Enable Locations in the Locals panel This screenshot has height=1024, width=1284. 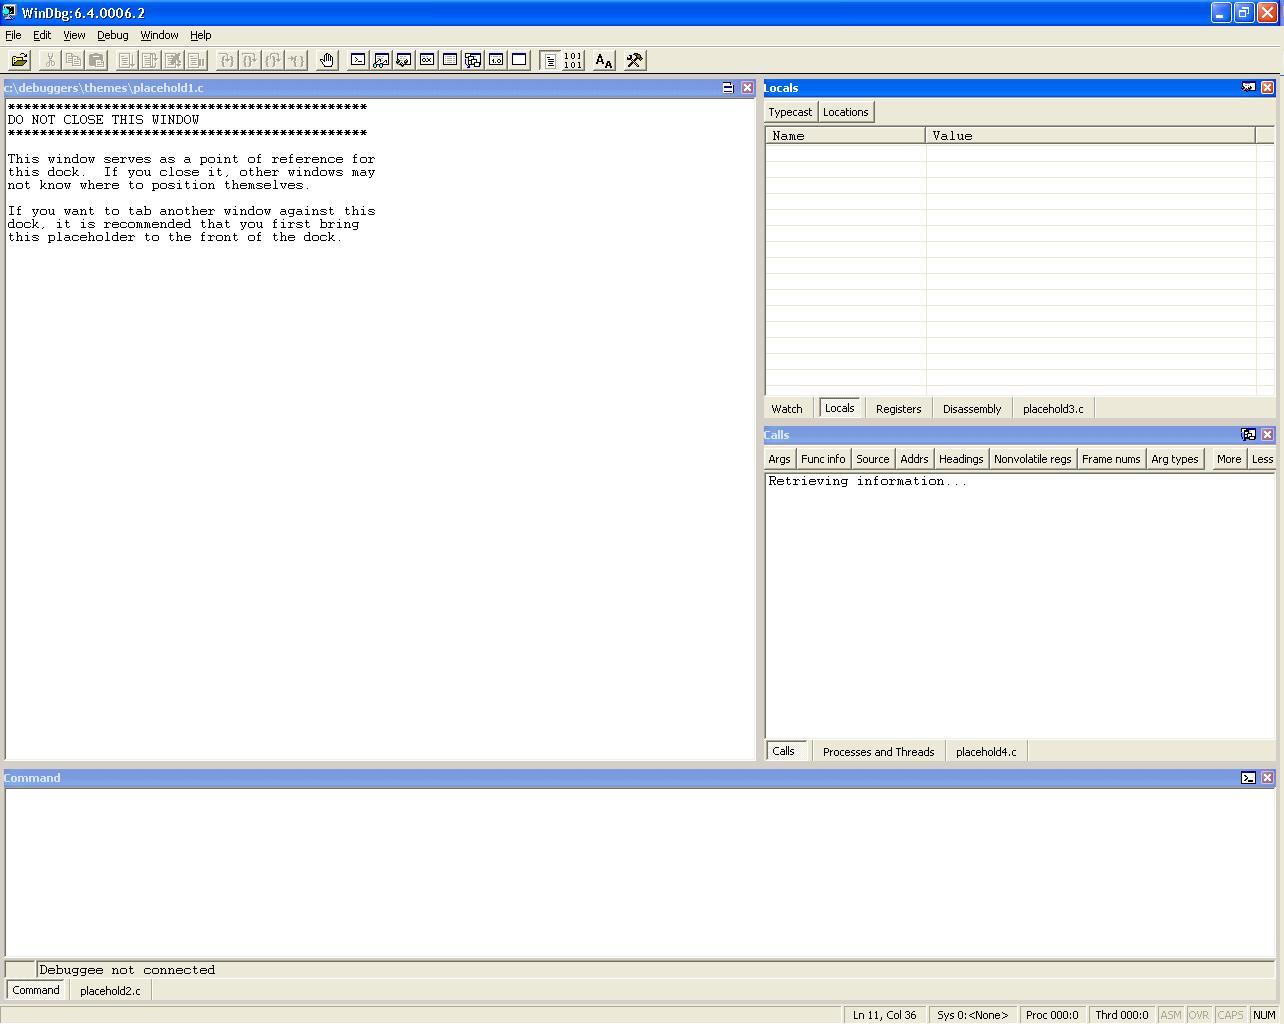click(845, 111)
